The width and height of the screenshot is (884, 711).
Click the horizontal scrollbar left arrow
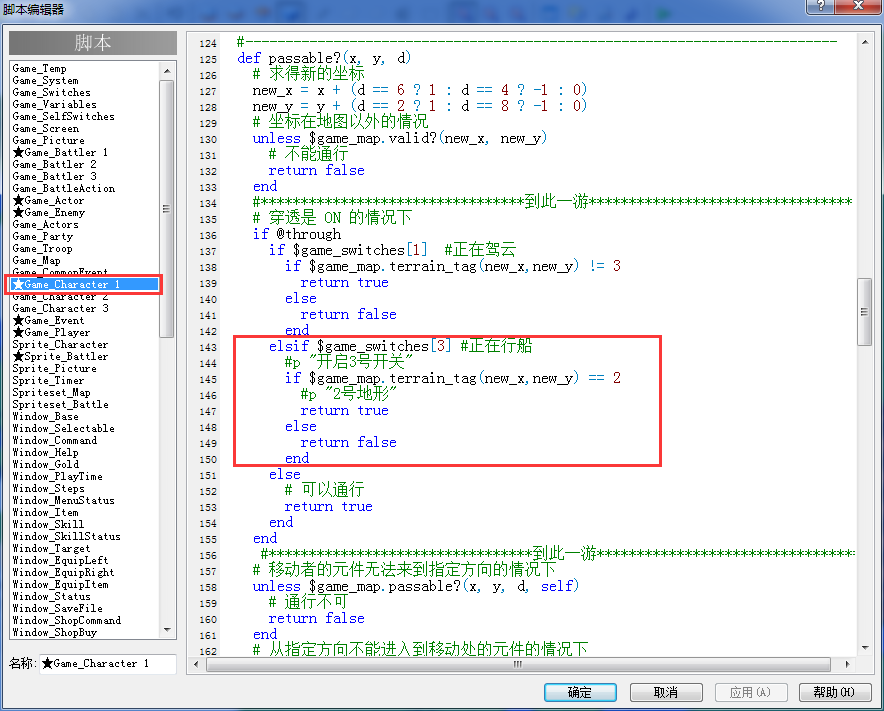[196, 664]
